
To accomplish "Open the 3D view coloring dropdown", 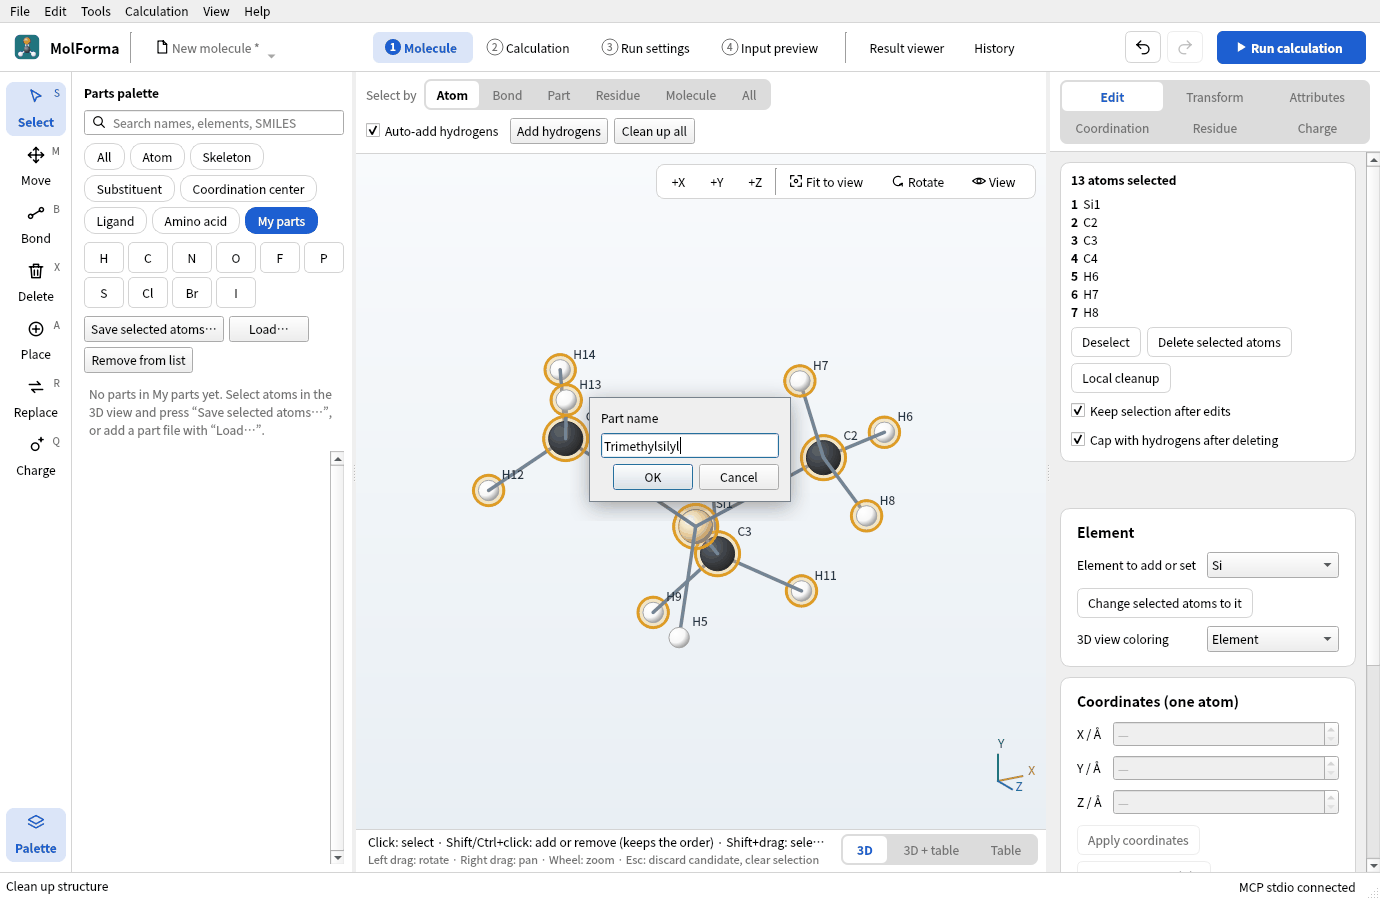I will click(1273, 639).
